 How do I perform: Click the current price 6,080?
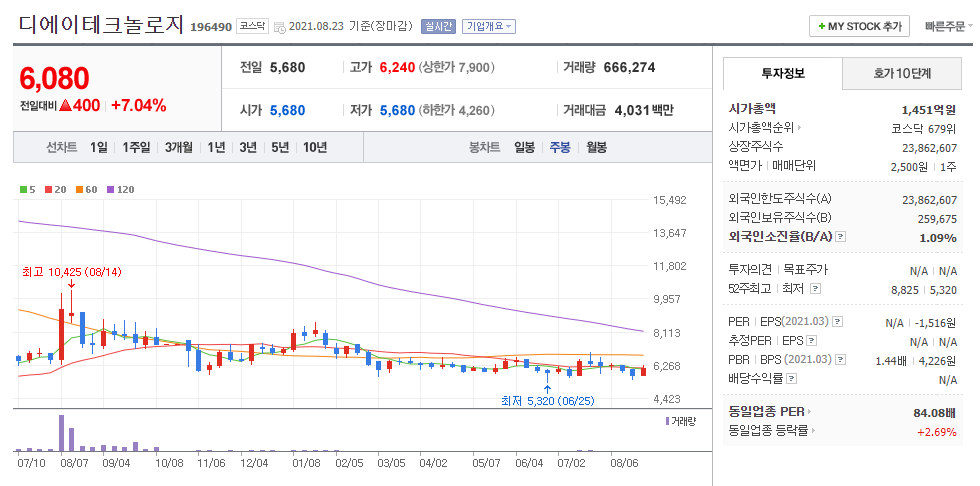point(54,78)
